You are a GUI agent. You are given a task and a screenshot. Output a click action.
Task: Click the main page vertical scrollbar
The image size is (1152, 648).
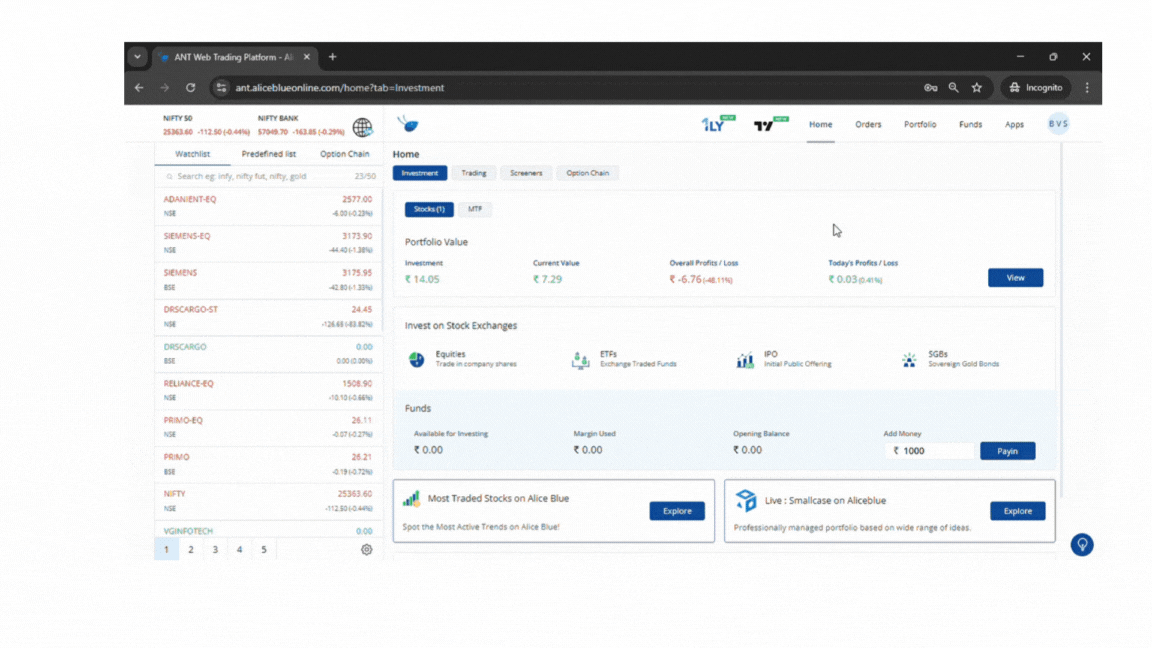(x=1061, y=320)
